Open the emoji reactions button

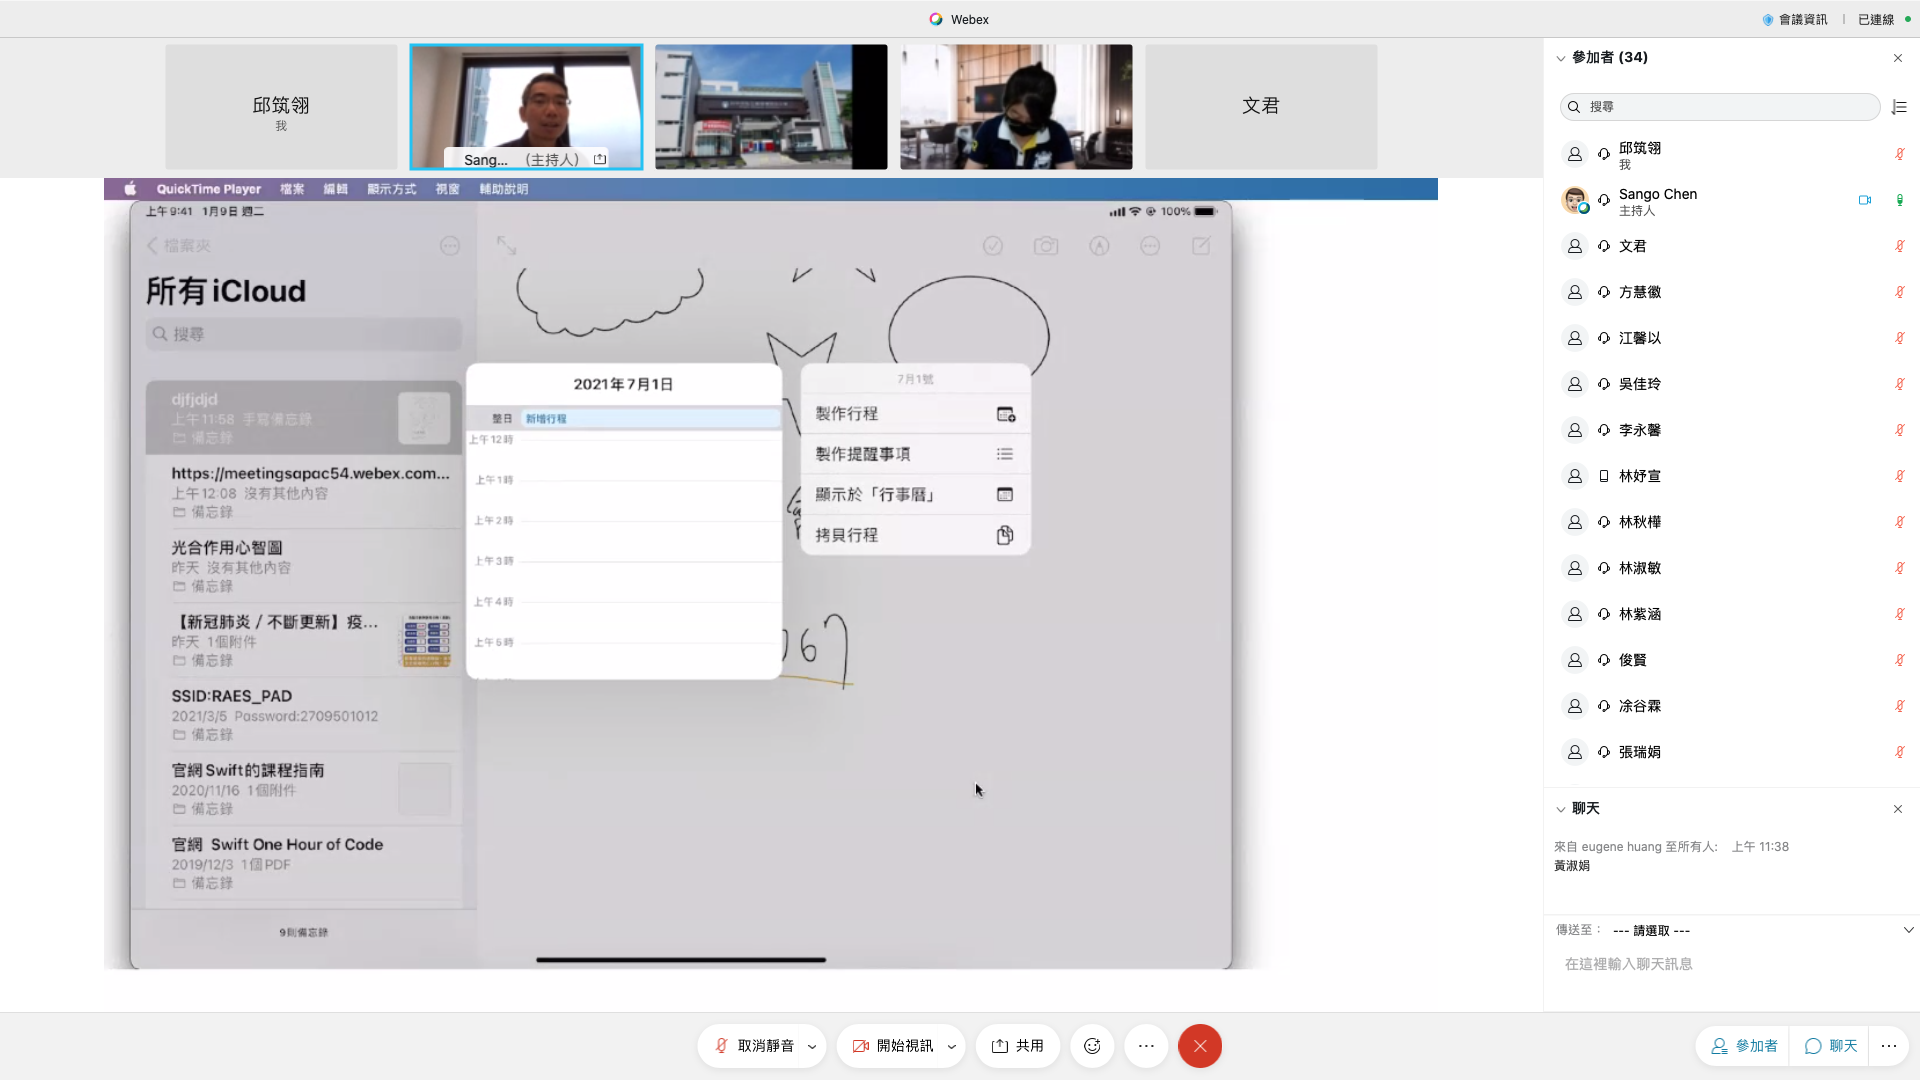(x=1092, y=1046)
